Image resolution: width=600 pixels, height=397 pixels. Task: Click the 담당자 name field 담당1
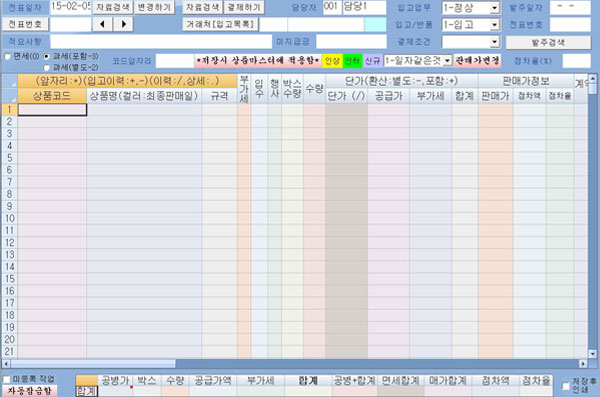pyautogui.click(x=364, y=7)
